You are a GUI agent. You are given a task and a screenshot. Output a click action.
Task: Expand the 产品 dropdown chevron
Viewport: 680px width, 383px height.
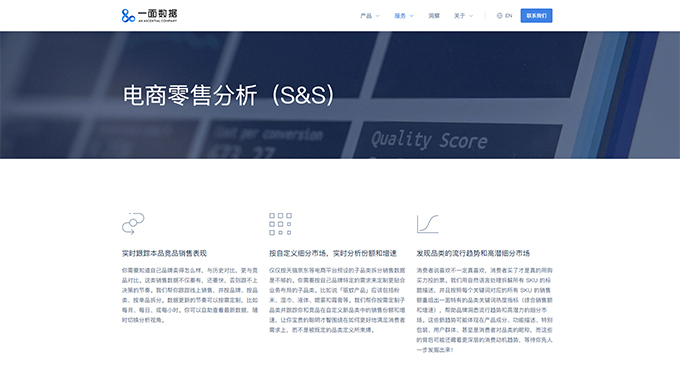click(378, 16)
